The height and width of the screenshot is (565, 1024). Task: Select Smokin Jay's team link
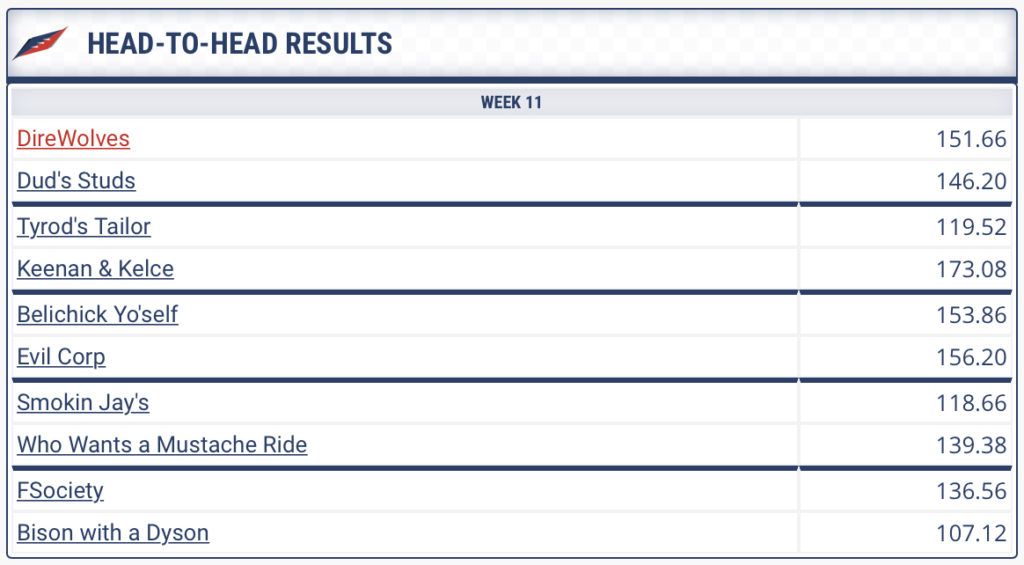[83, 403]
